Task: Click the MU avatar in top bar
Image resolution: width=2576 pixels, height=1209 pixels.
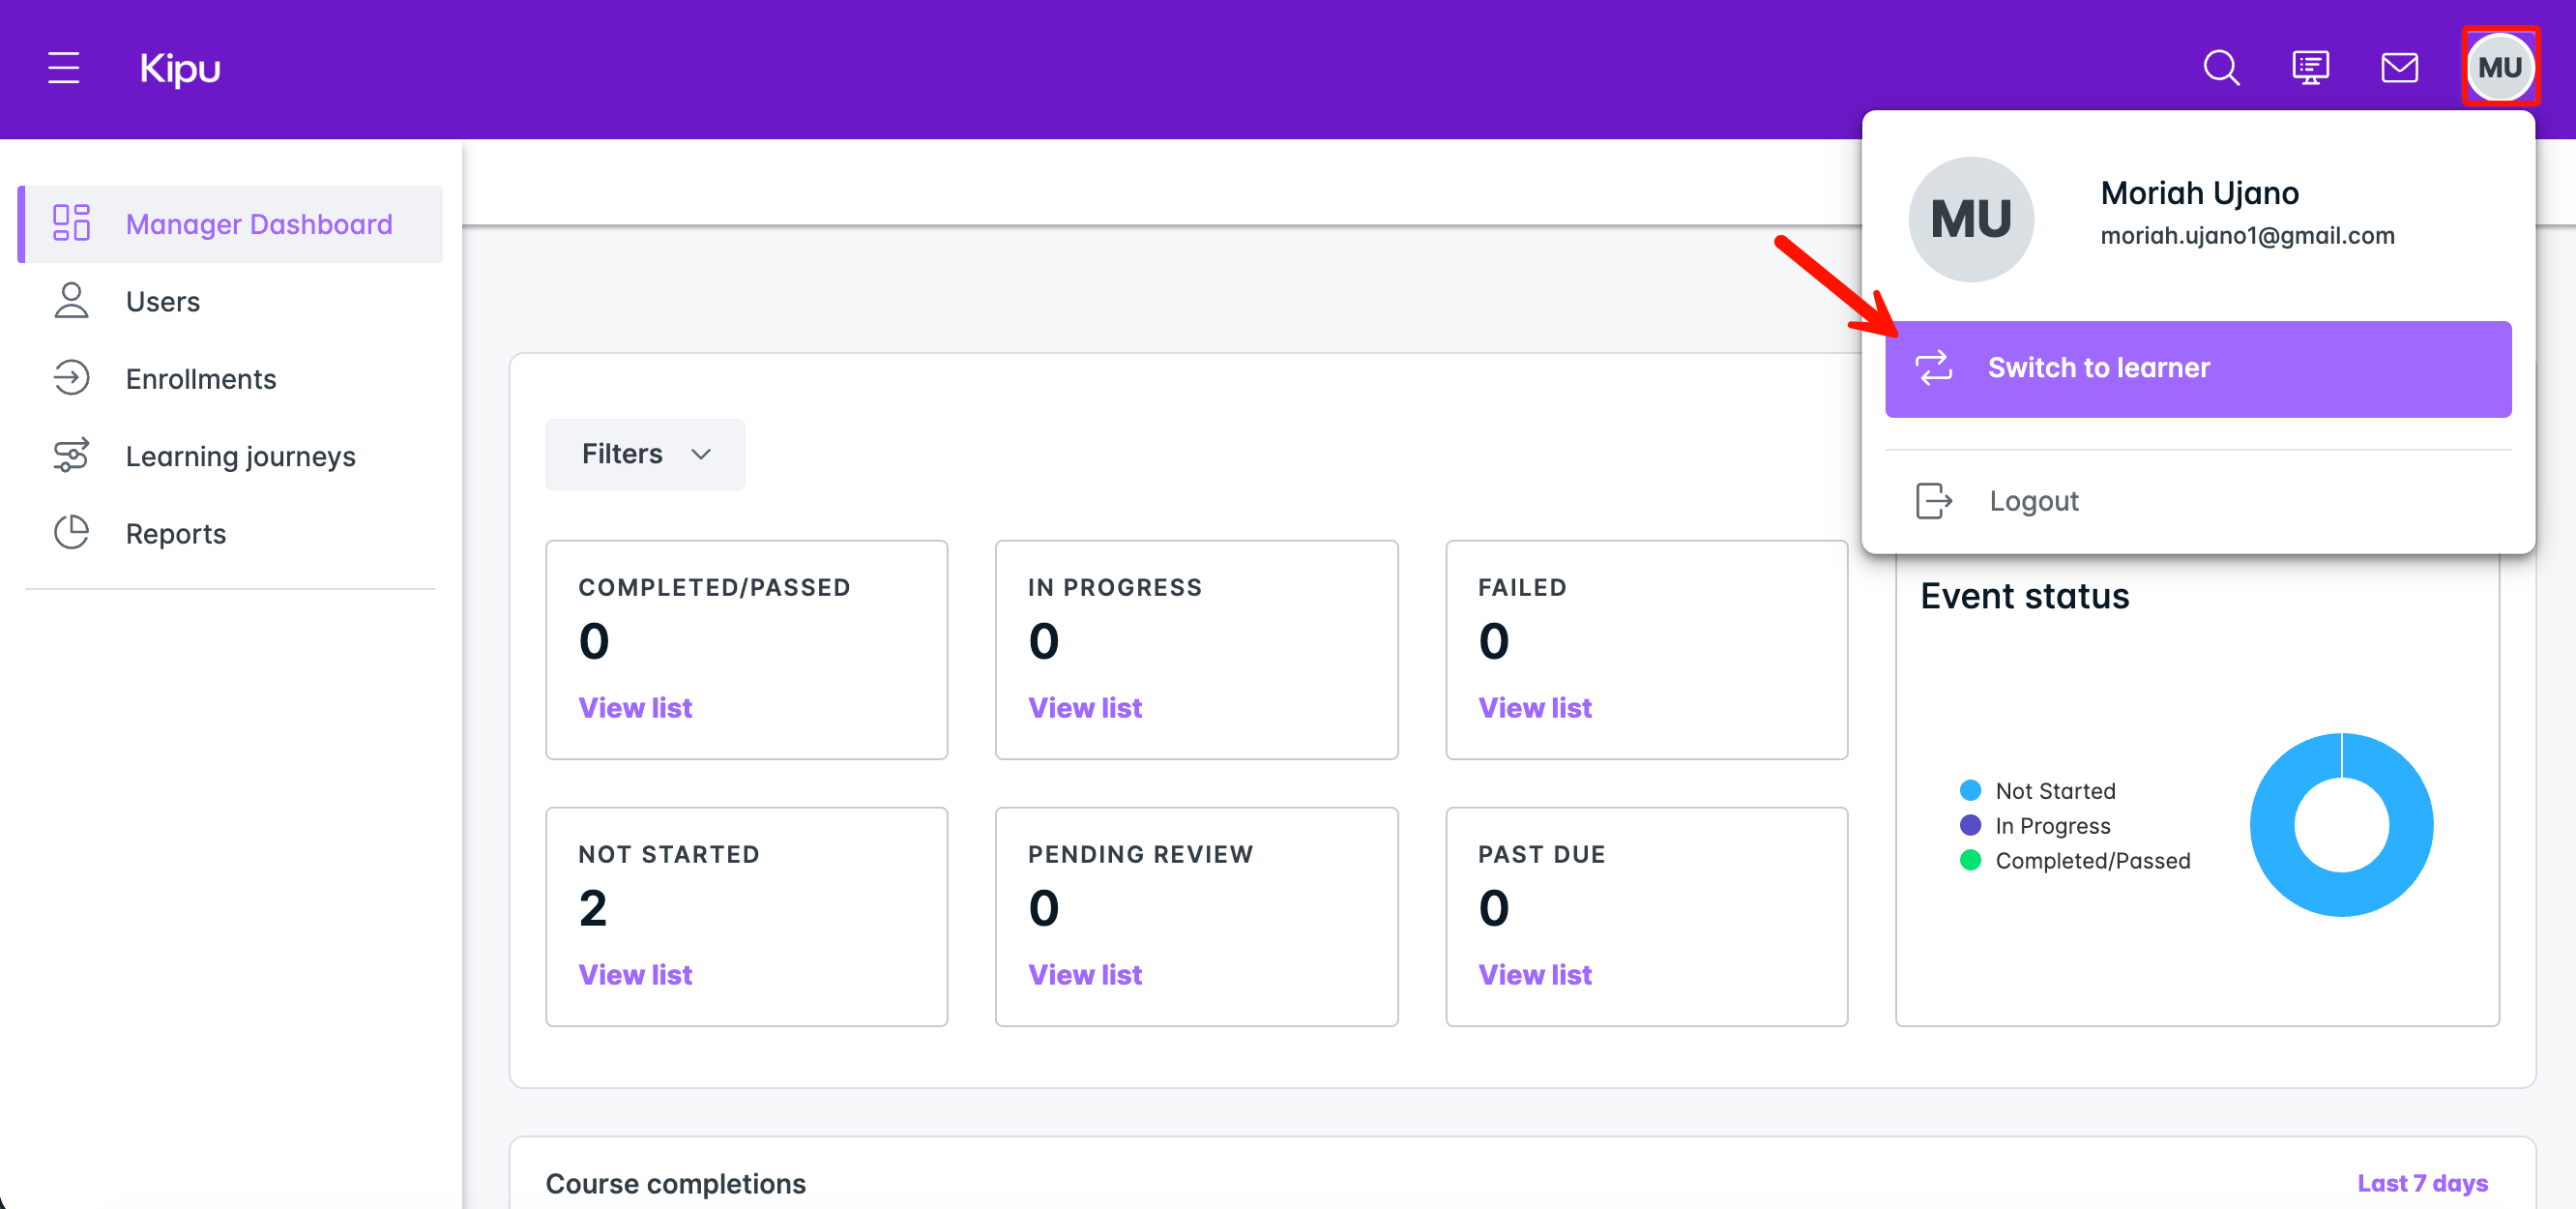Action: 2499,68
